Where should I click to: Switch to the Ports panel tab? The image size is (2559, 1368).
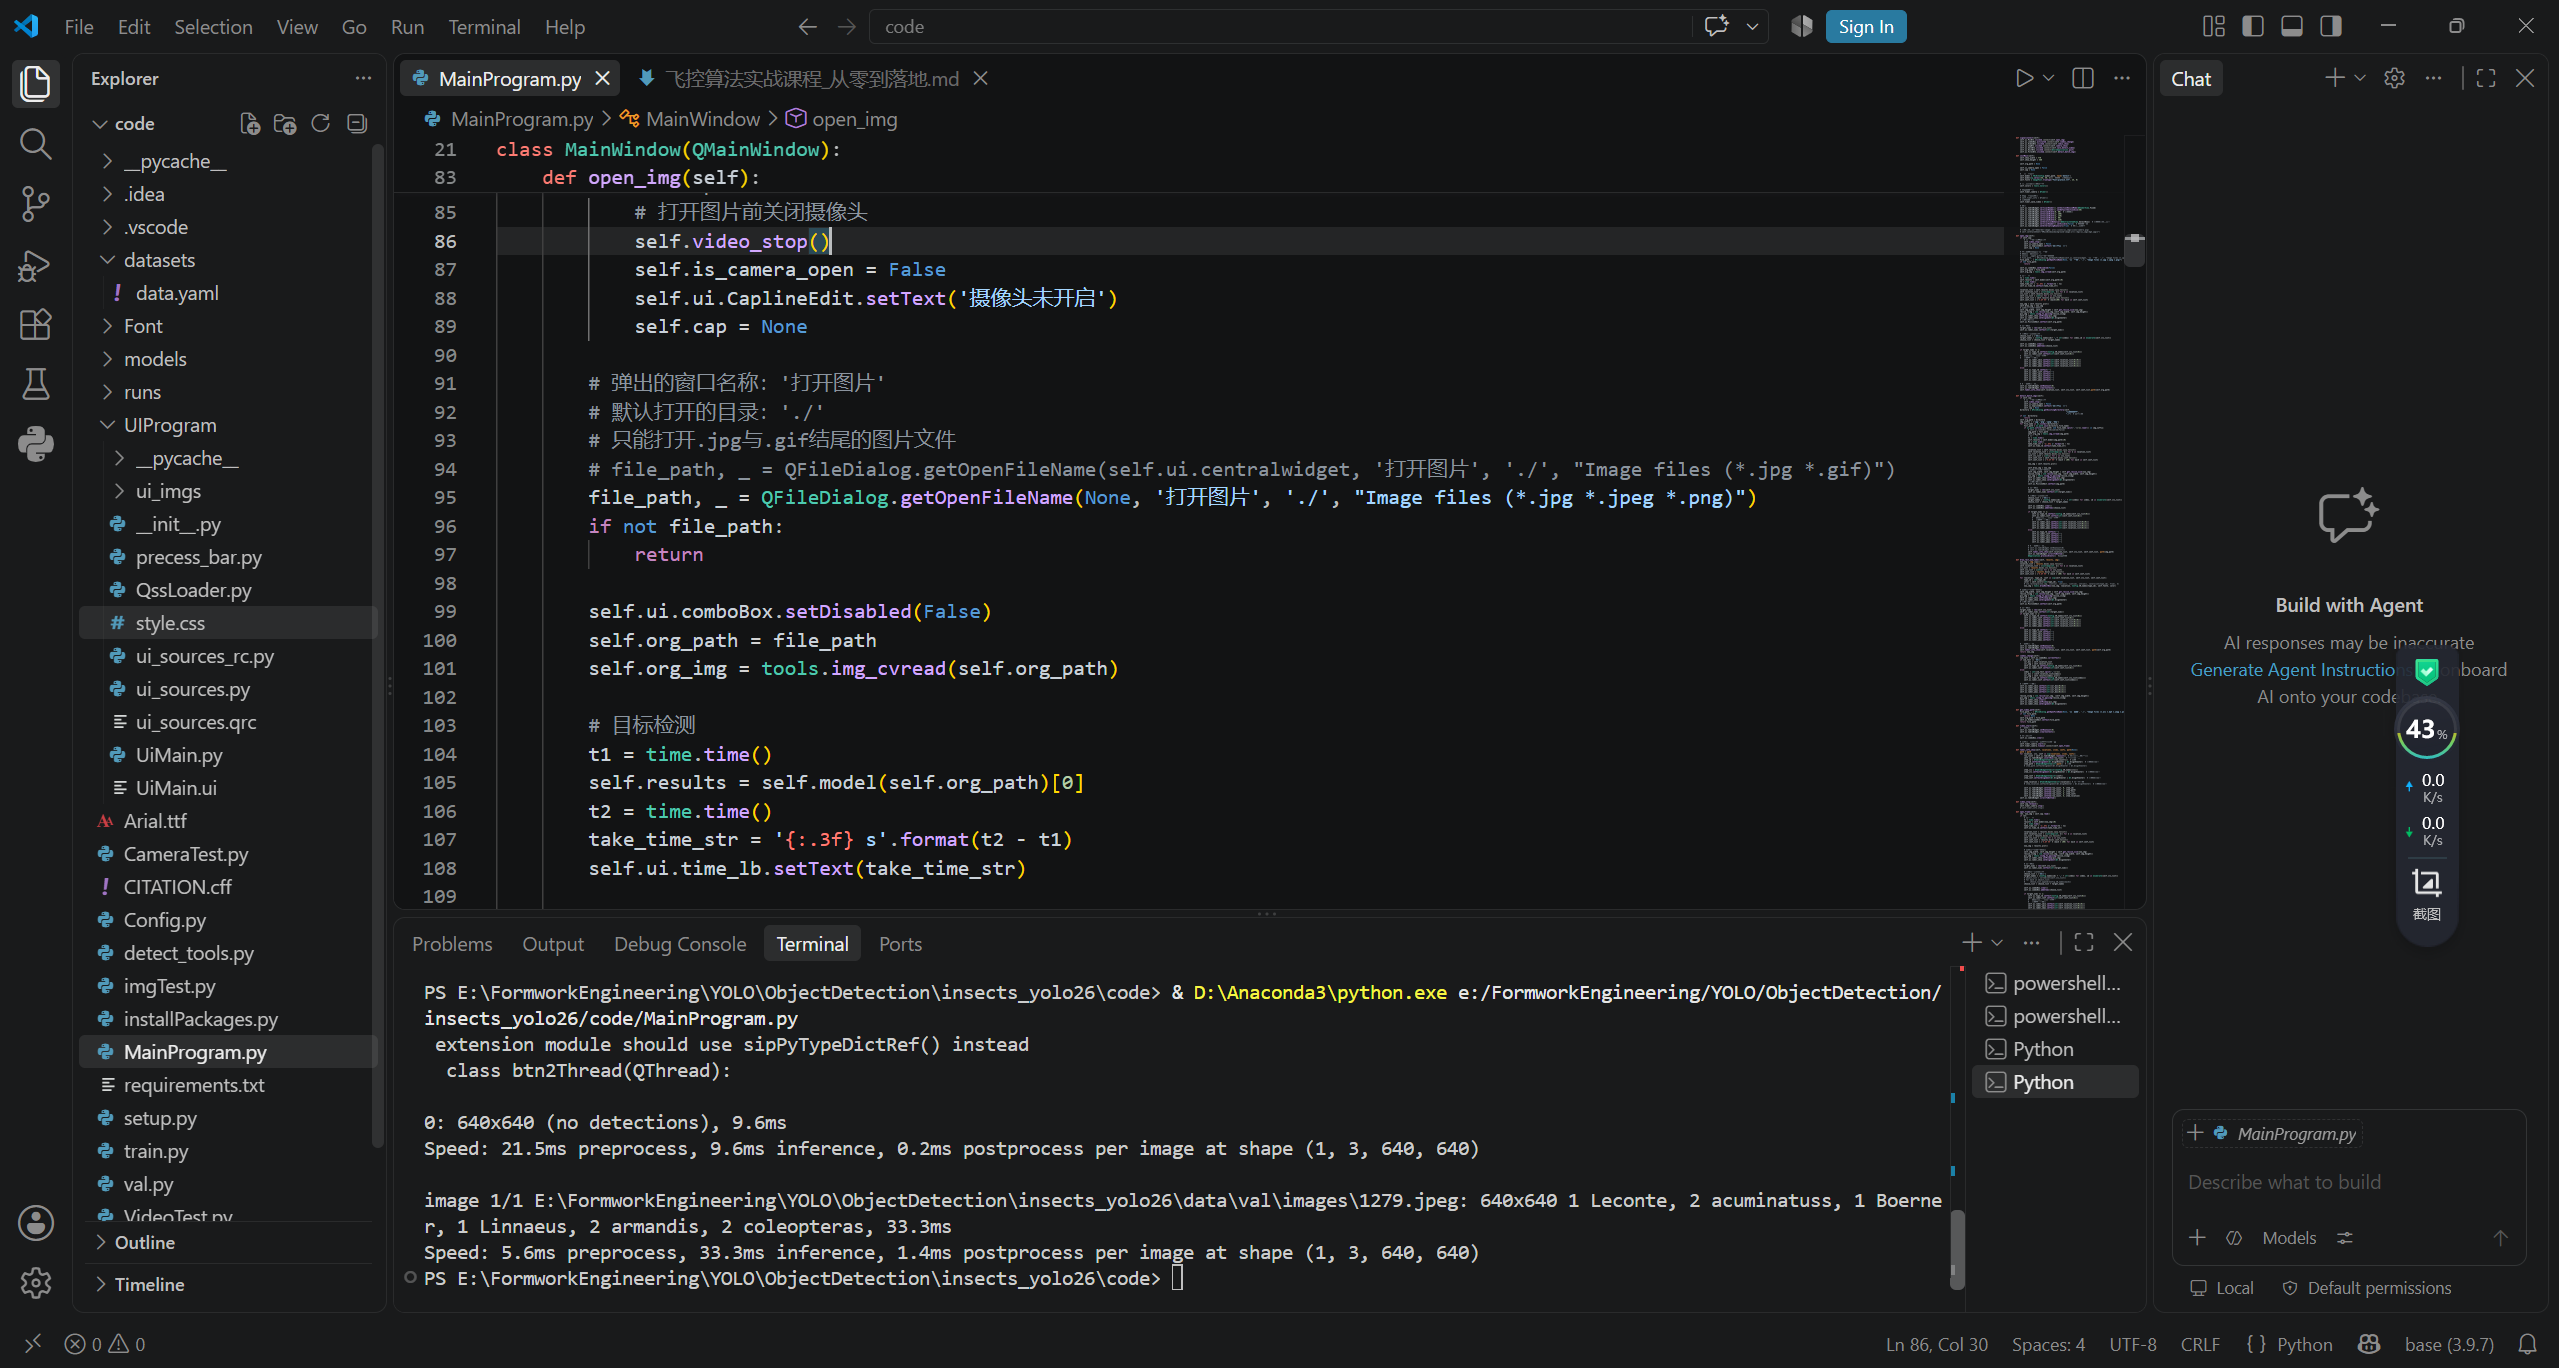click(x=900, y=944)
